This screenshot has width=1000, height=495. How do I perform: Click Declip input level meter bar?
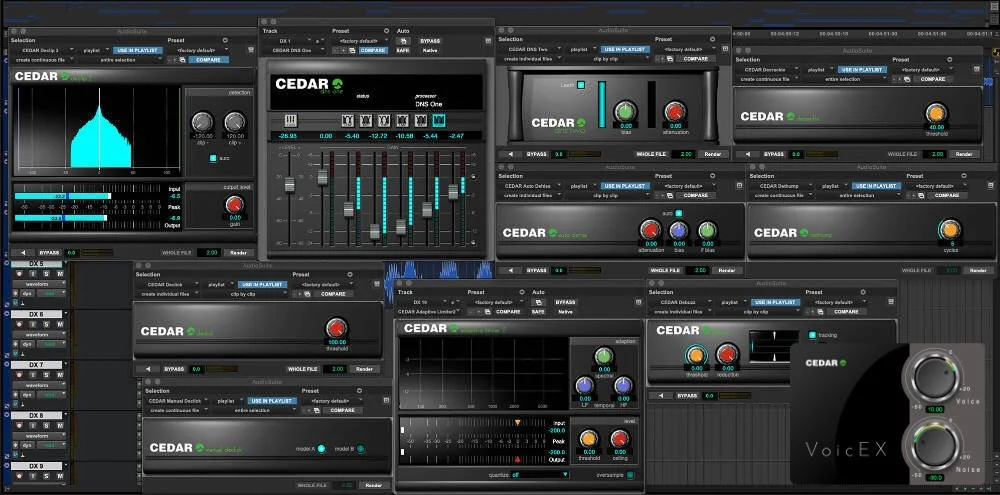(62, 196)
